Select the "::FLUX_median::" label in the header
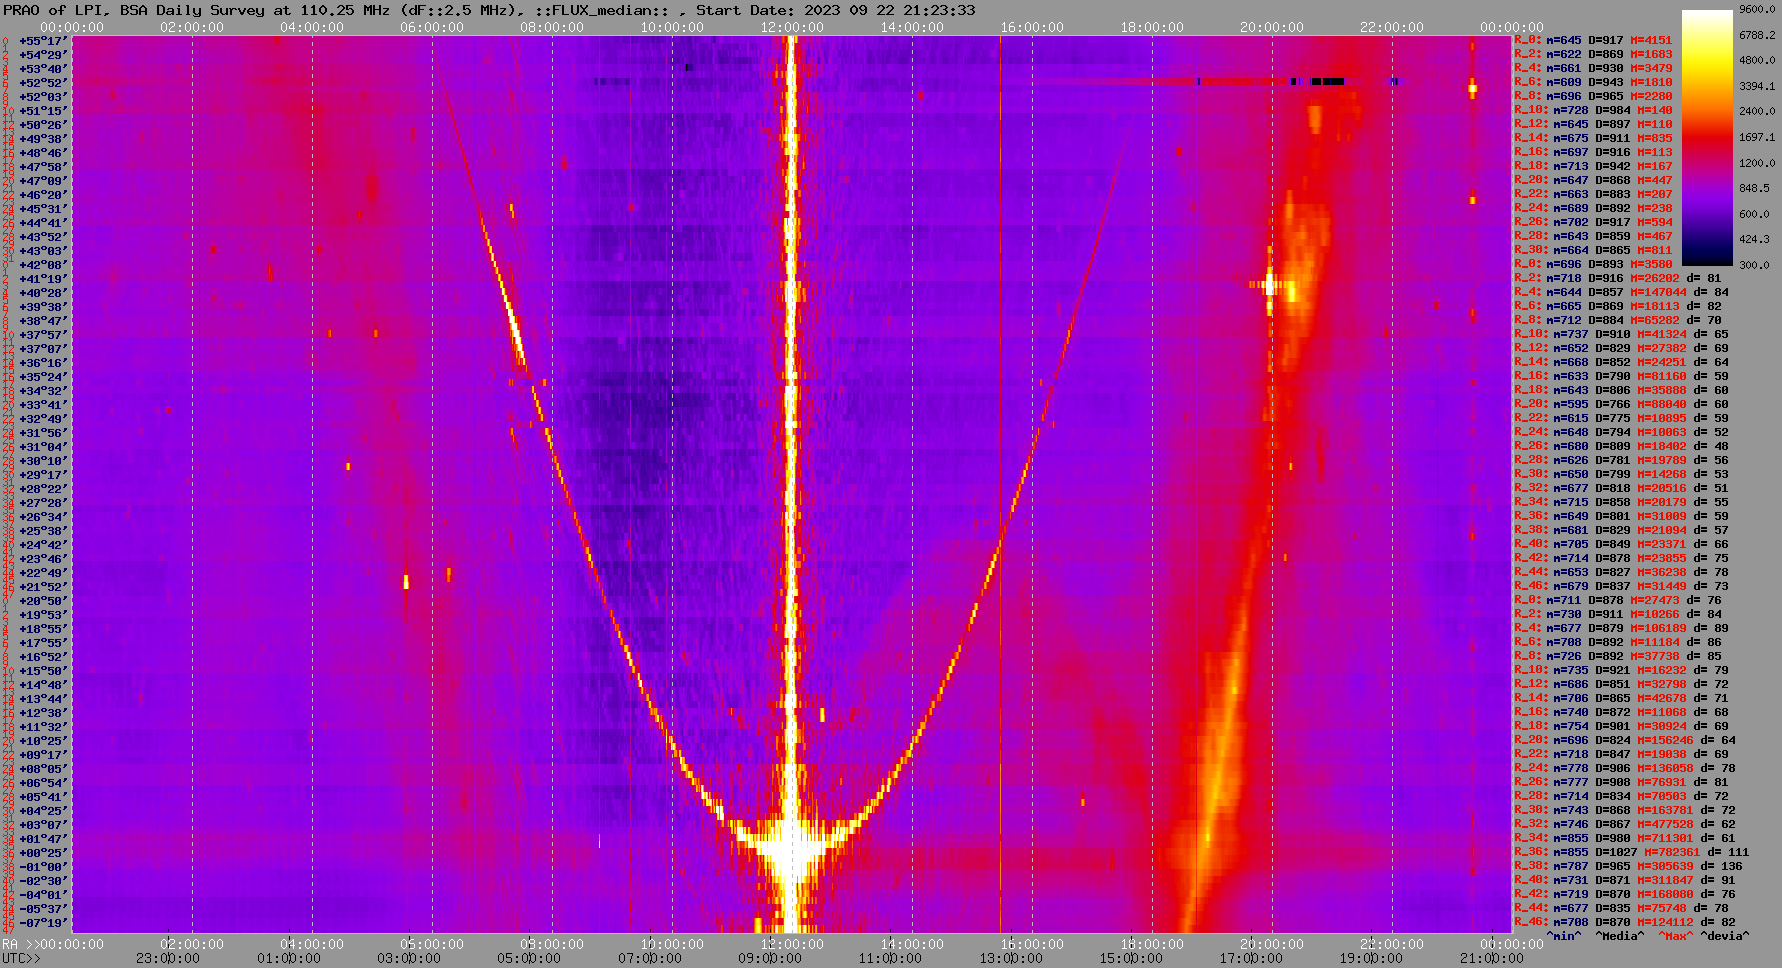This screenshot has height=968, width=1782. [600, 10]
